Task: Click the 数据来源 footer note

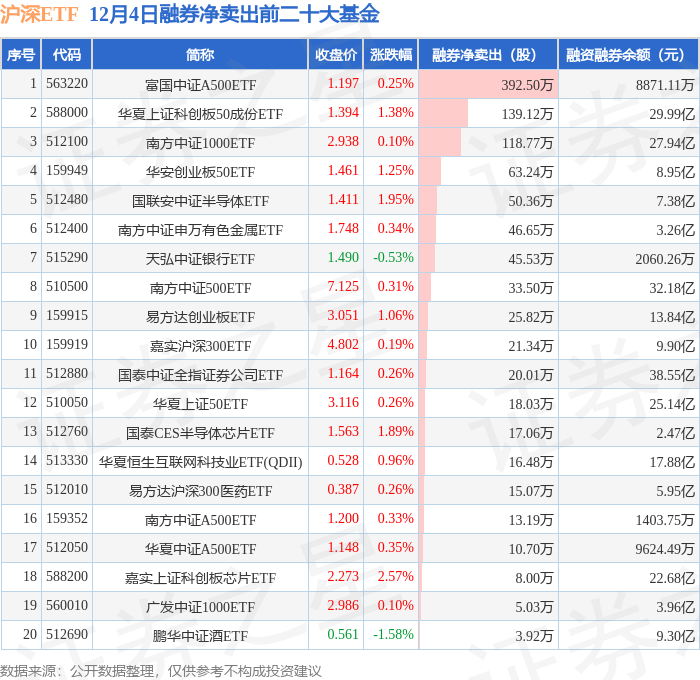Action: (161, 671)
